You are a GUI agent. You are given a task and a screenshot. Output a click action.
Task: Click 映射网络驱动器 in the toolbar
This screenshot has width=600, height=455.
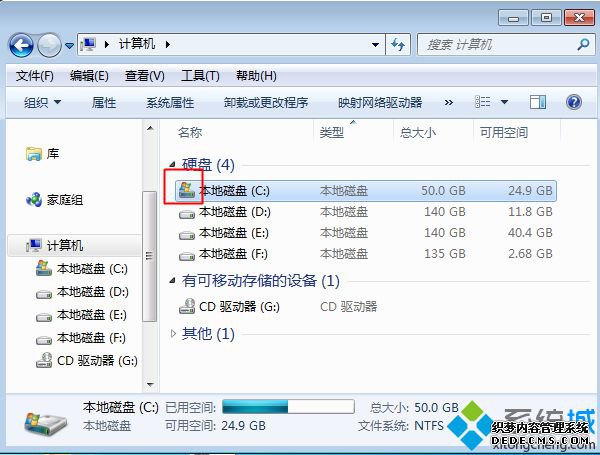pos(380,102)
